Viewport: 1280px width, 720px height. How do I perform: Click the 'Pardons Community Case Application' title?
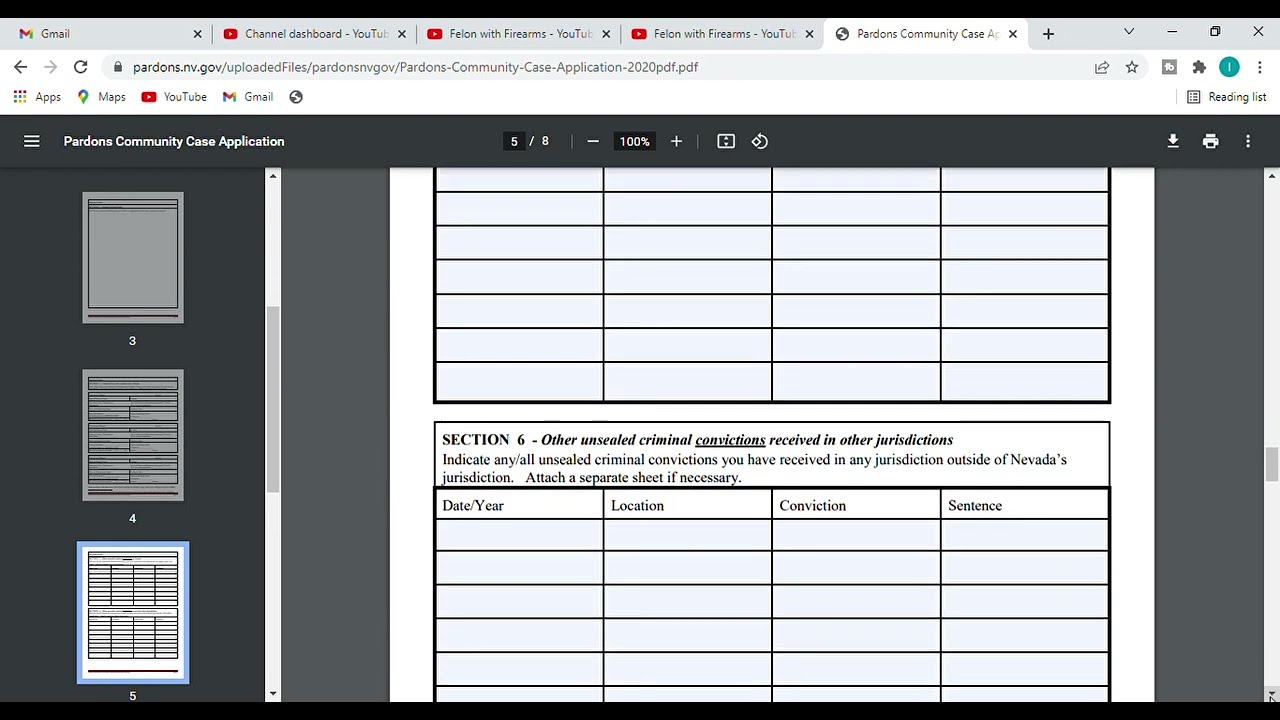(174, 141)
